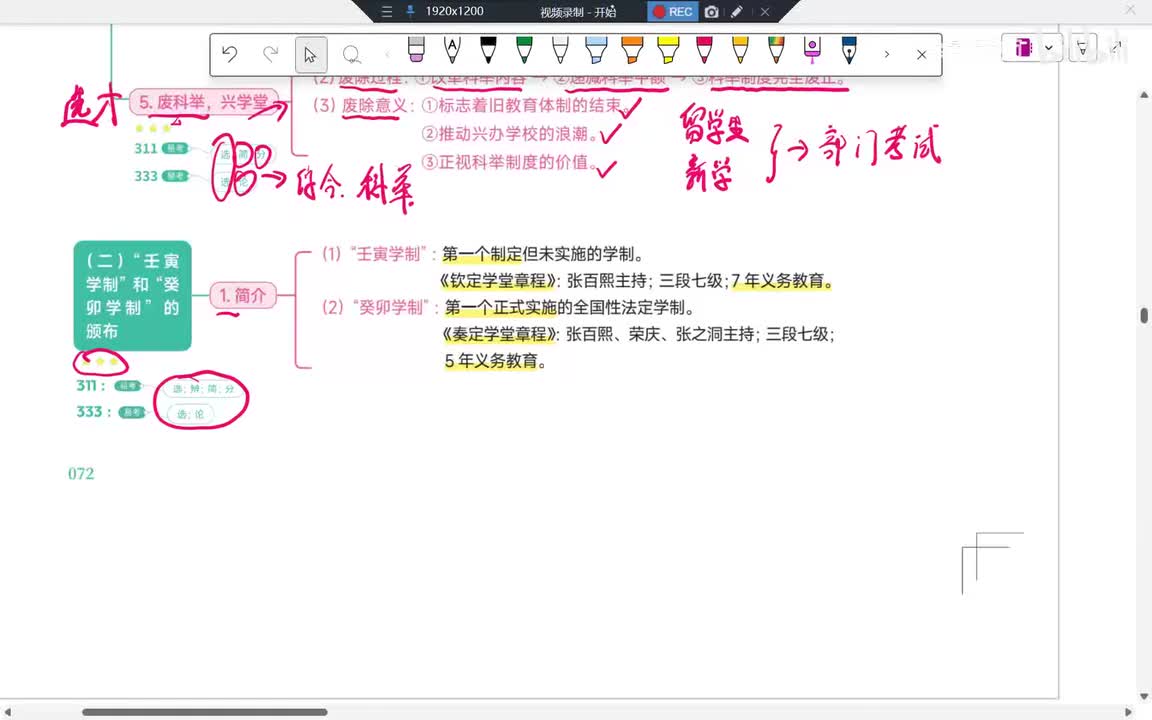Open the recorder pencil draw tool
Screen dimensions: 1152x720
click(737, 12)
